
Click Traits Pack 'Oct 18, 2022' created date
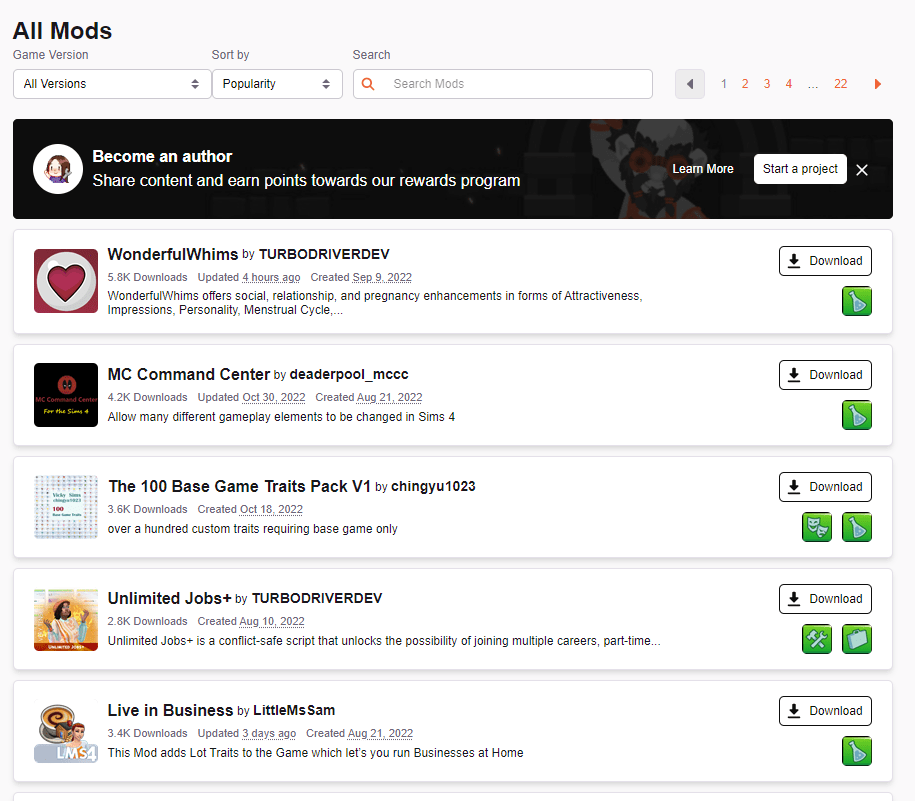pyautogui.click(x=271, y=509)
